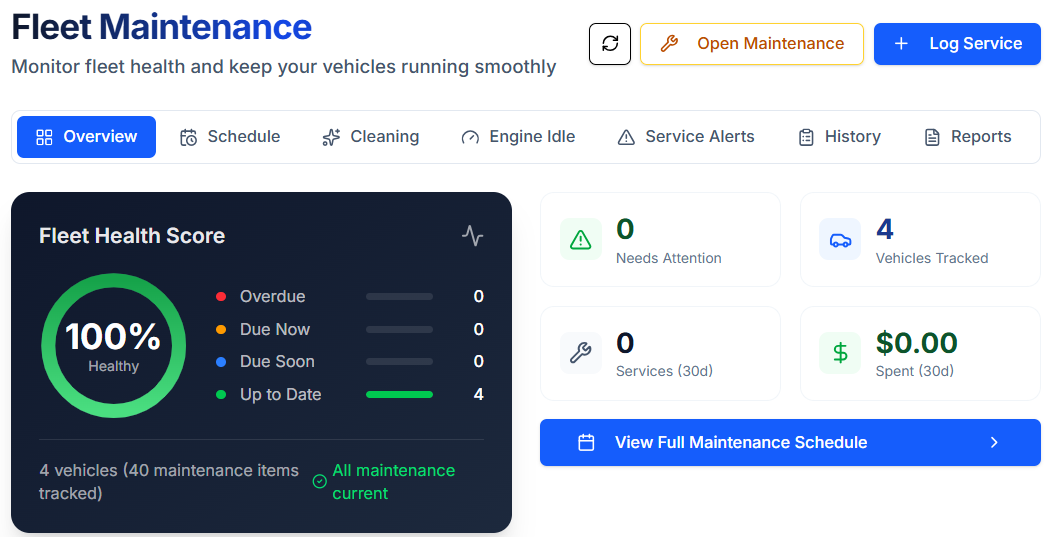
Task: Click the wrench icon for Services (30d)
Action: (581, 353)
